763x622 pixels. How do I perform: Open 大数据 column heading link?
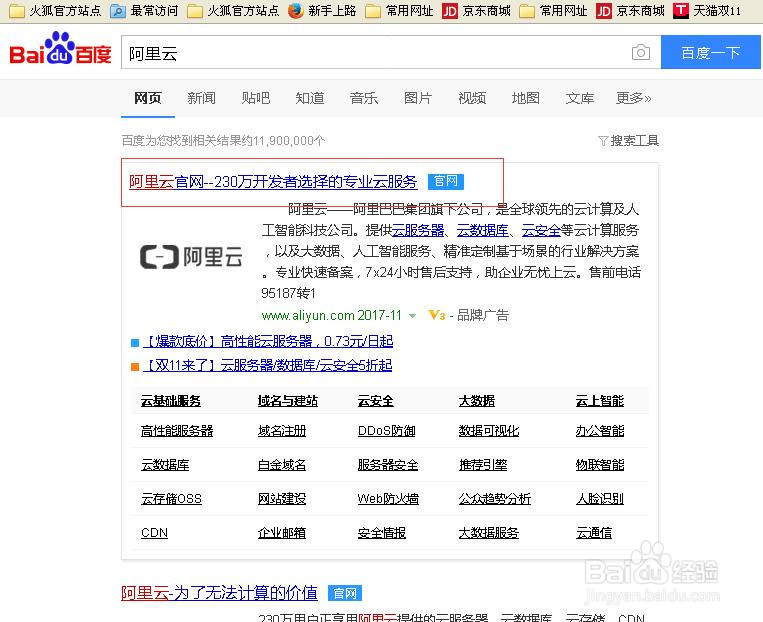tap(476, 401)
